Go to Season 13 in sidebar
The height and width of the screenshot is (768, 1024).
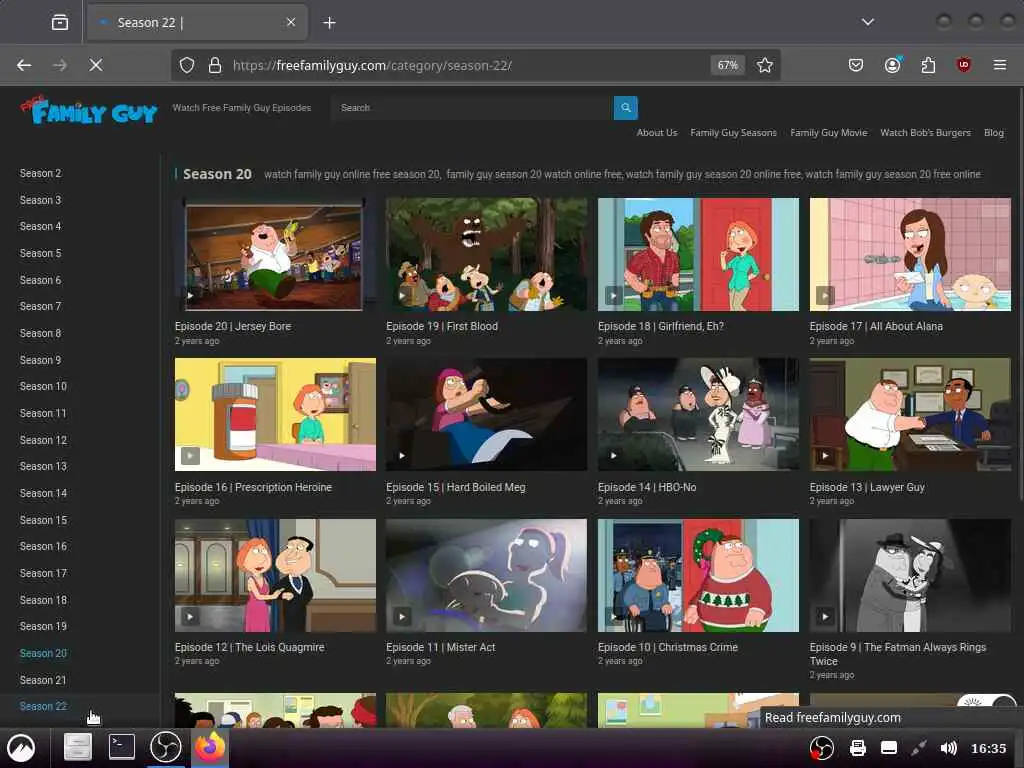pyautogui.click(x=43, y=466)
